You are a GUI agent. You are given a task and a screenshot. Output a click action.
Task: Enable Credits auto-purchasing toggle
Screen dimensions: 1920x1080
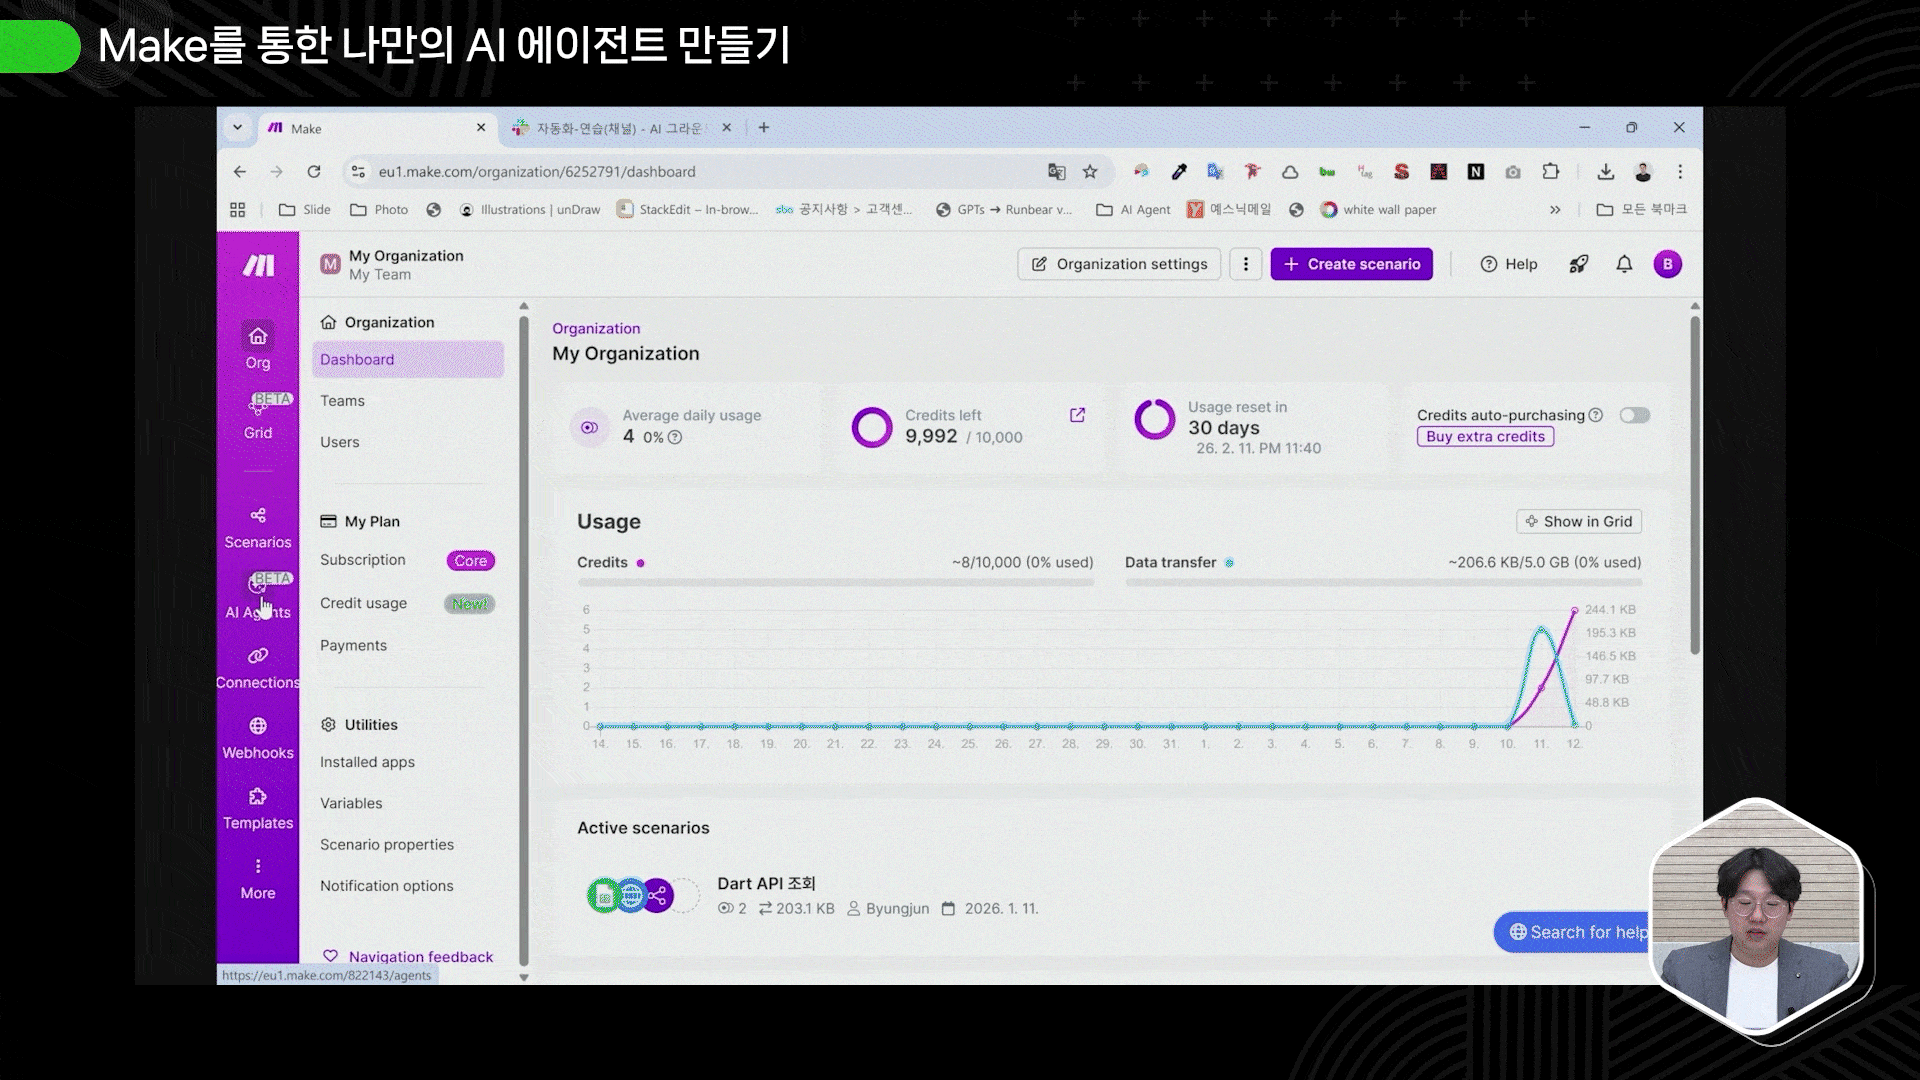point(1634,415)
